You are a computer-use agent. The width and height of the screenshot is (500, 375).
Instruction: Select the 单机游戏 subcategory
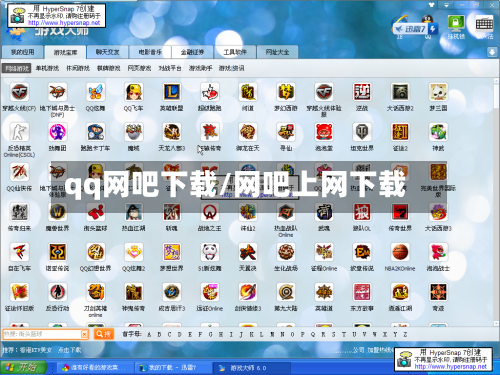tap(47, 68)
